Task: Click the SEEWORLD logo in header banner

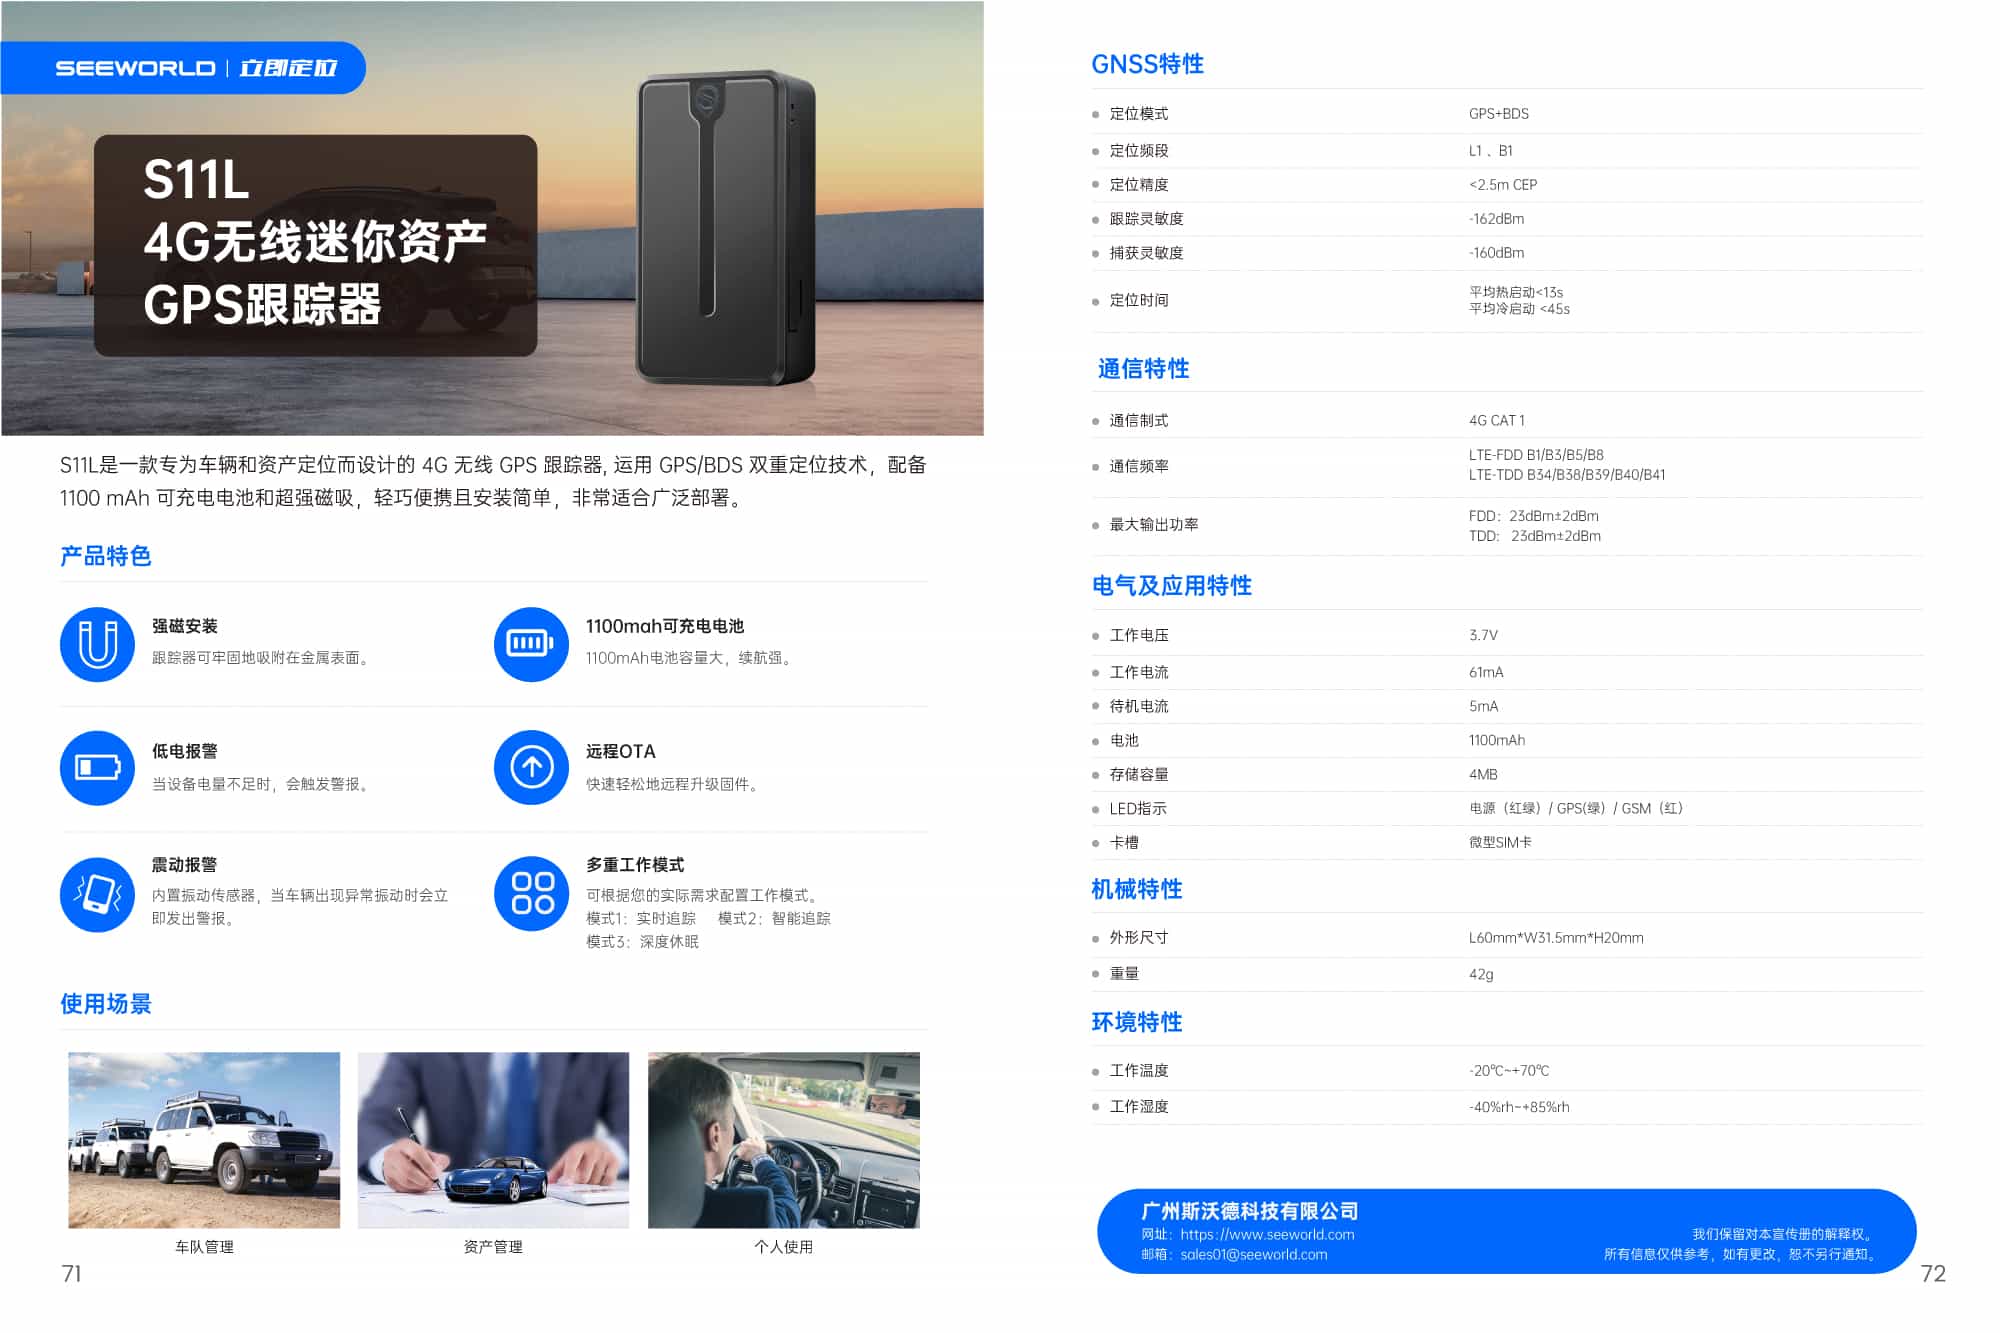Action: 135,68
